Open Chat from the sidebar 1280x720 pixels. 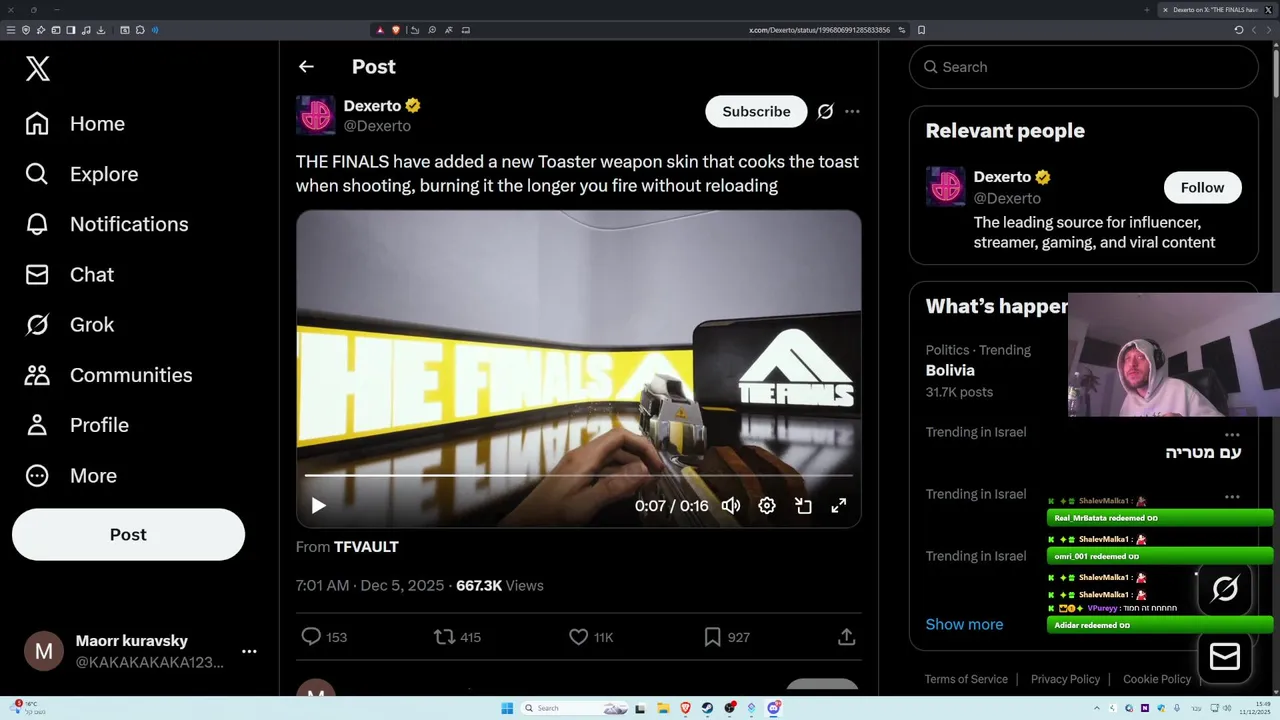pos(69,274)
